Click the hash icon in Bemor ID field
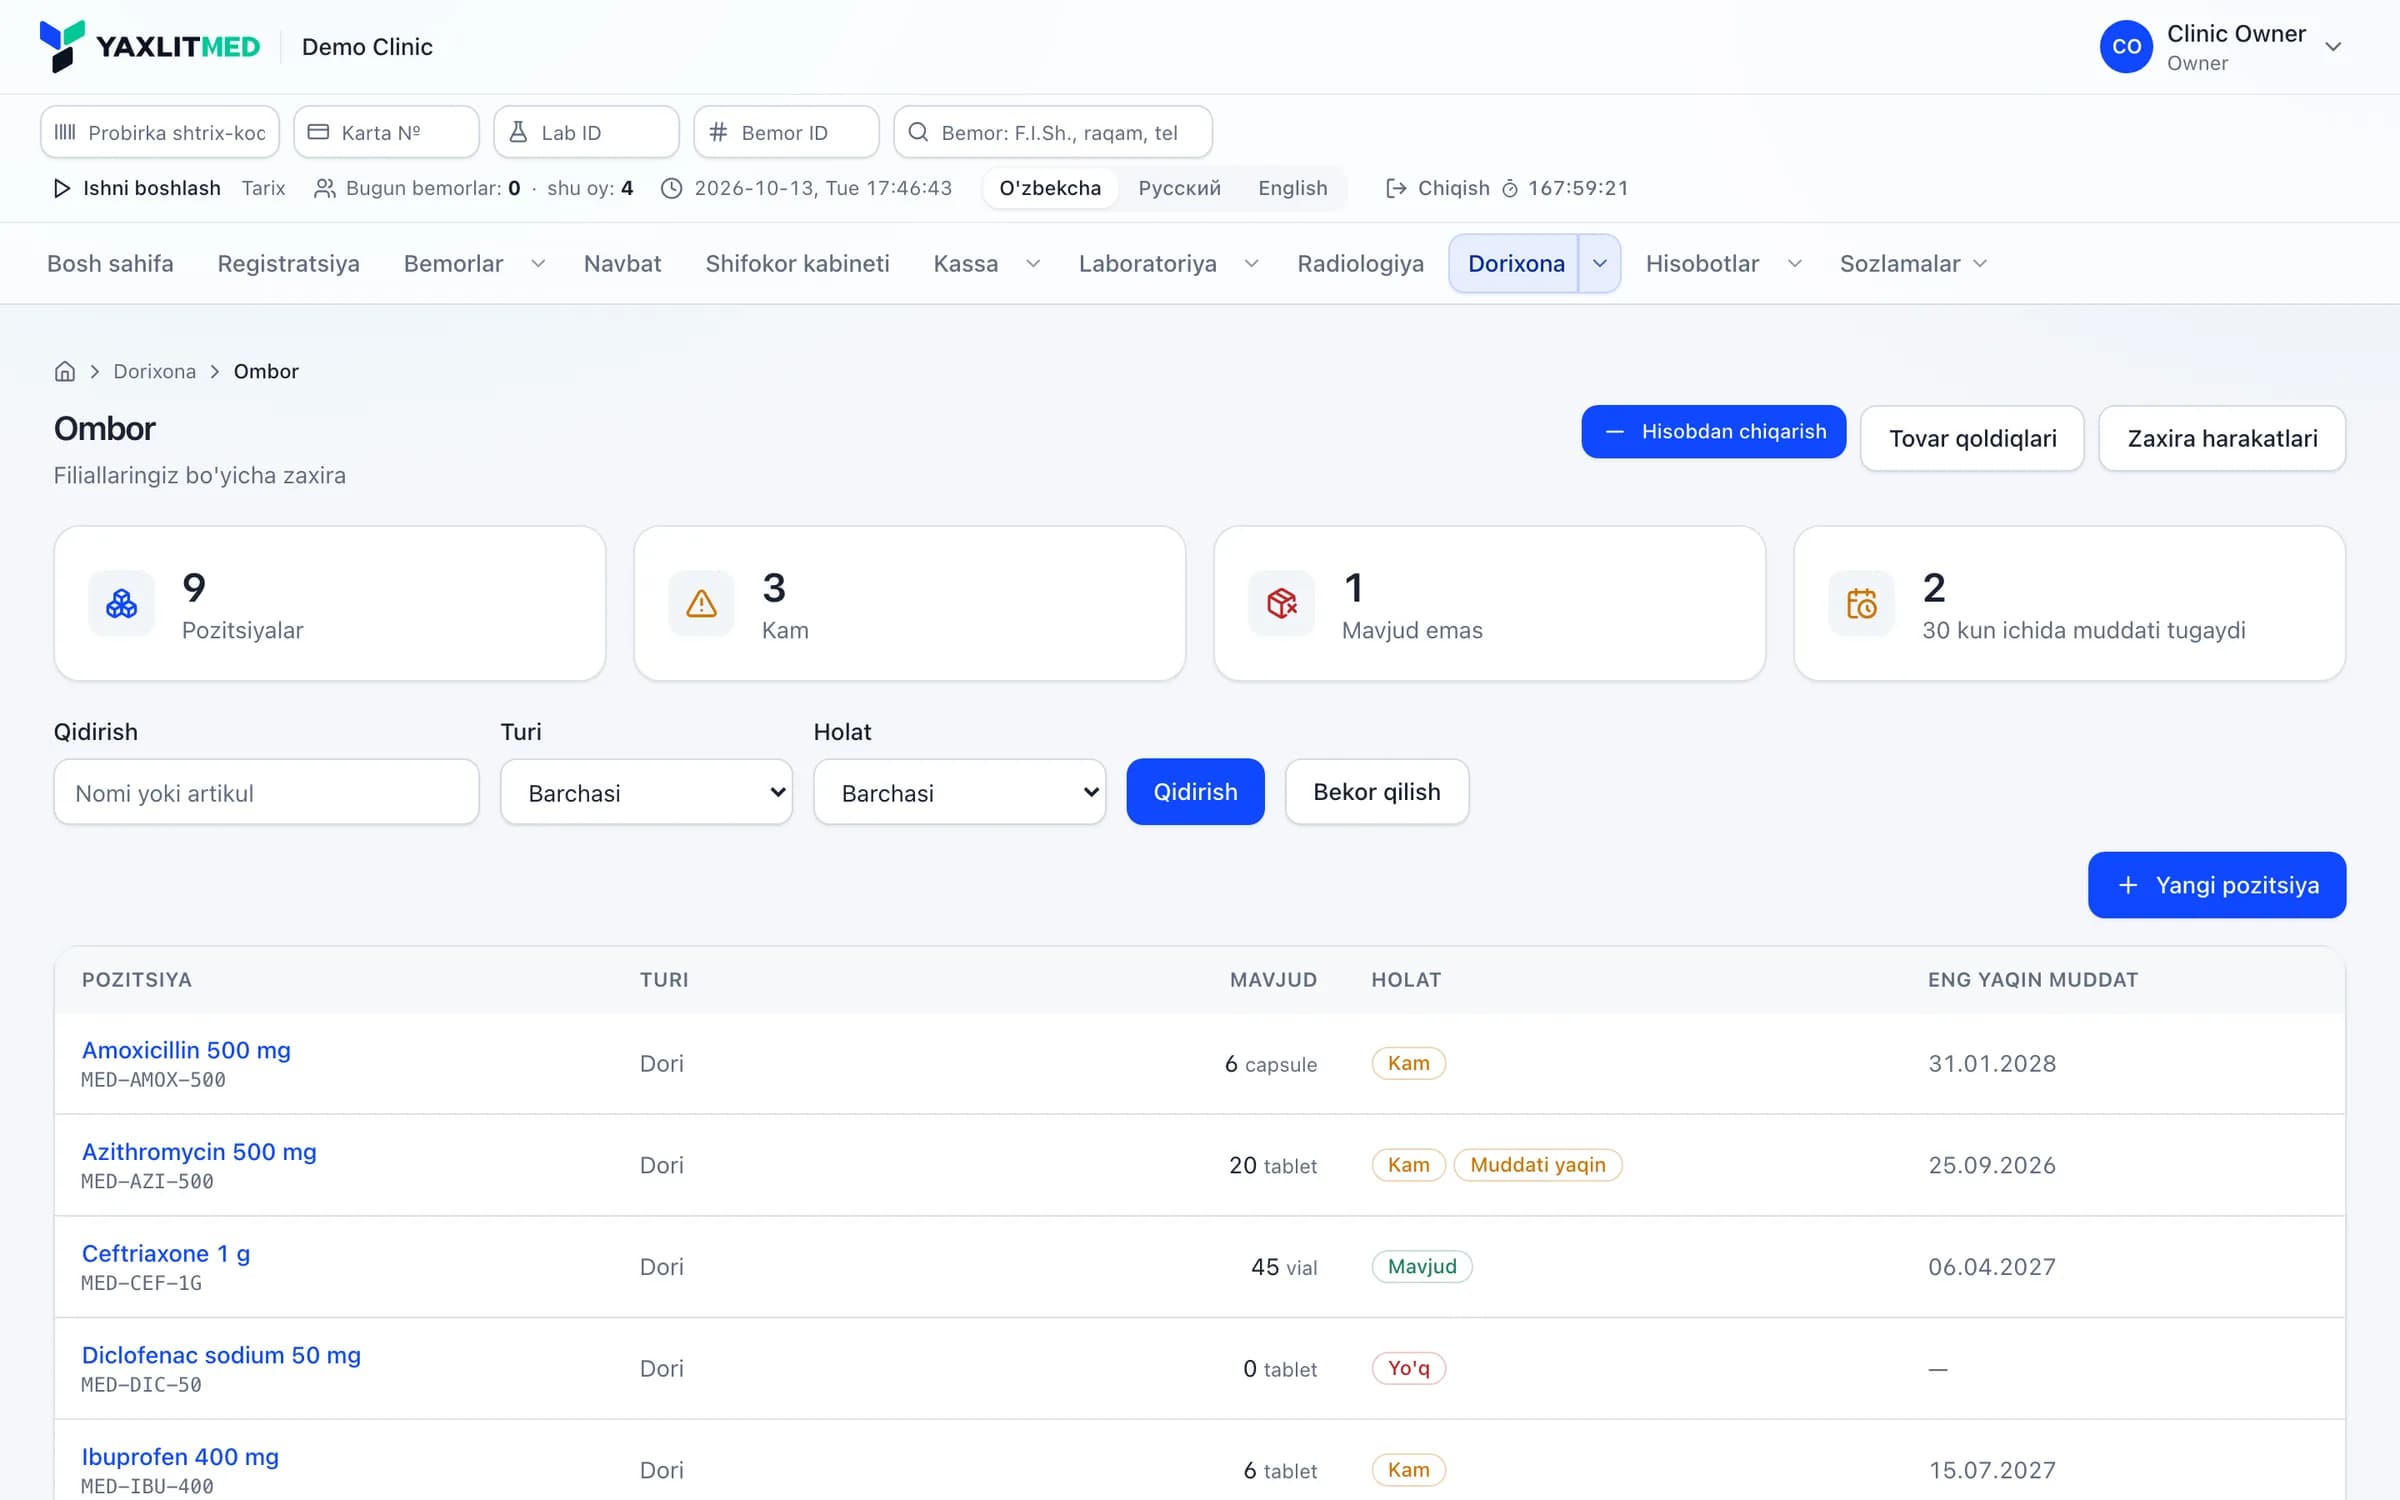The image size is (2400, 1500). (718, 132)
